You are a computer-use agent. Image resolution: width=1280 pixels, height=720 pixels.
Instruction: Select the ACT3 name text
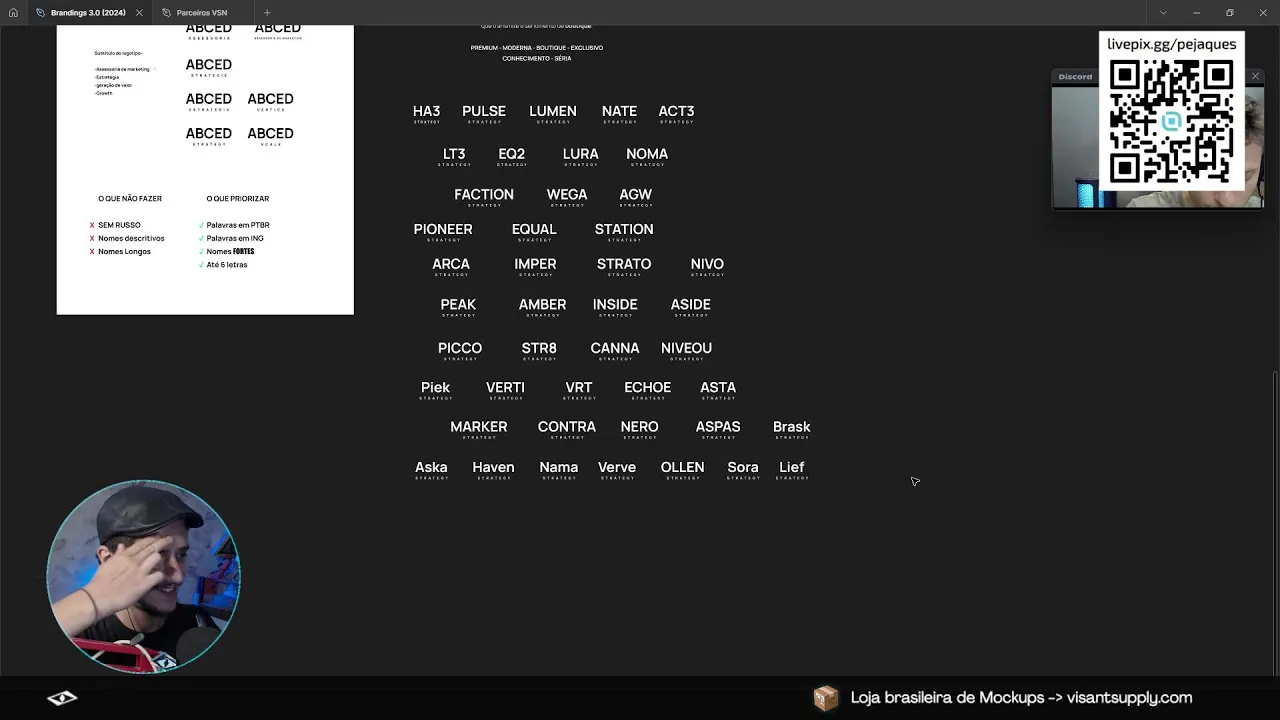coord(676,111)
